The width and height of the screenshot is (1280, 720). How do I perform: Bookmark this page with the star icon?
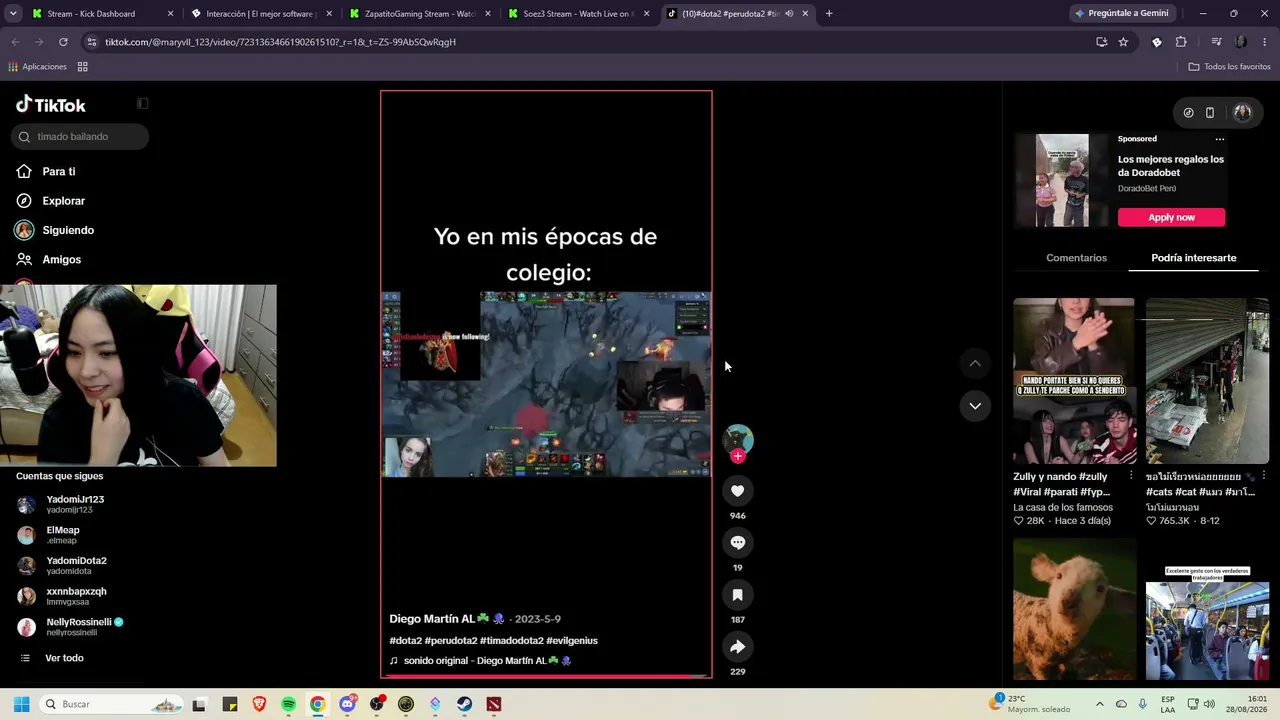(x=1123, y=42)
